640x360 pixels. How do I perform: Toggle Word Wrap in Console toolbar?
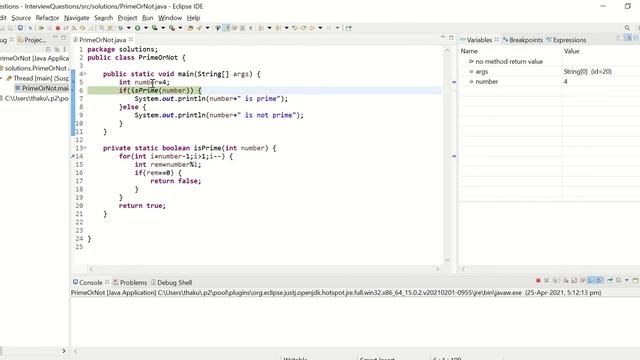click(582, 280)
